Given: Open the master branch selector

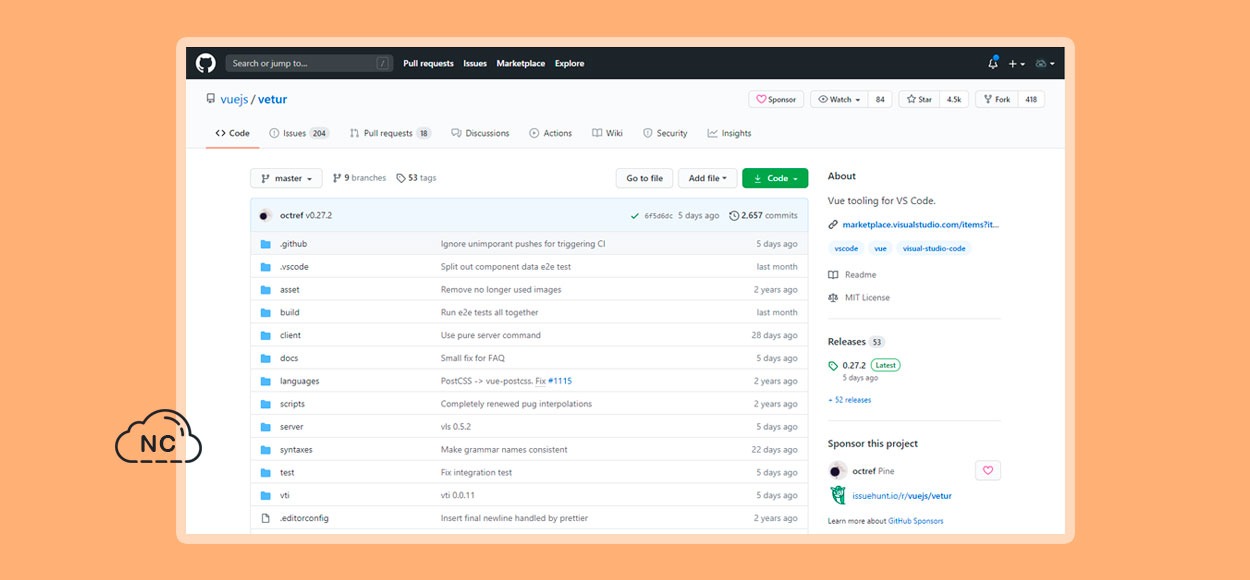Looking at the screenshot, I should 286,178.
